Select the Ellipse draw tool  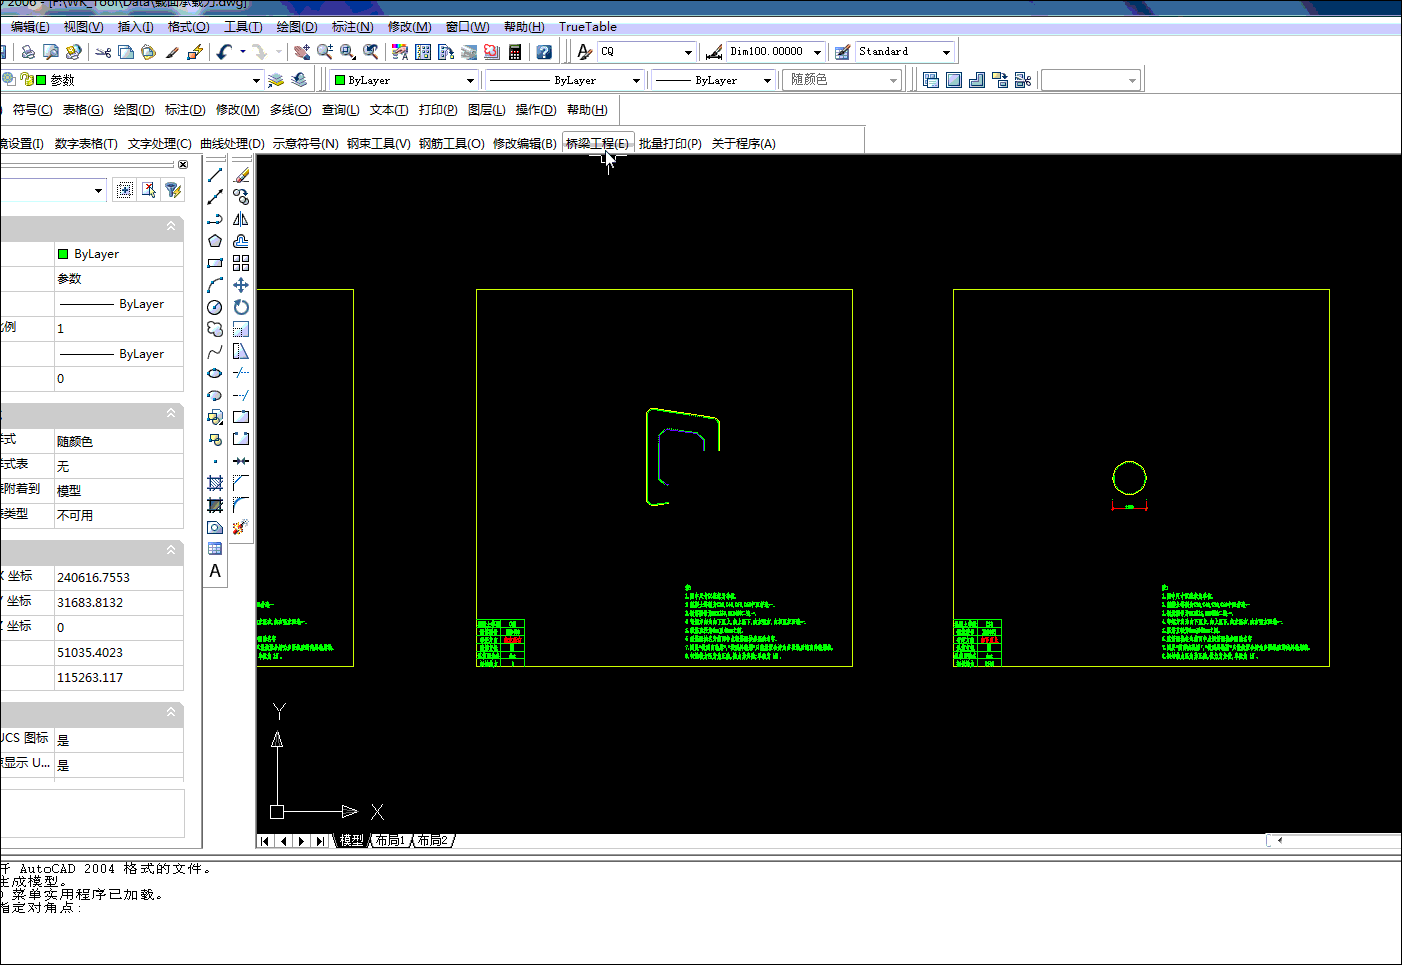pyautogui.click(x=215, y=373)
